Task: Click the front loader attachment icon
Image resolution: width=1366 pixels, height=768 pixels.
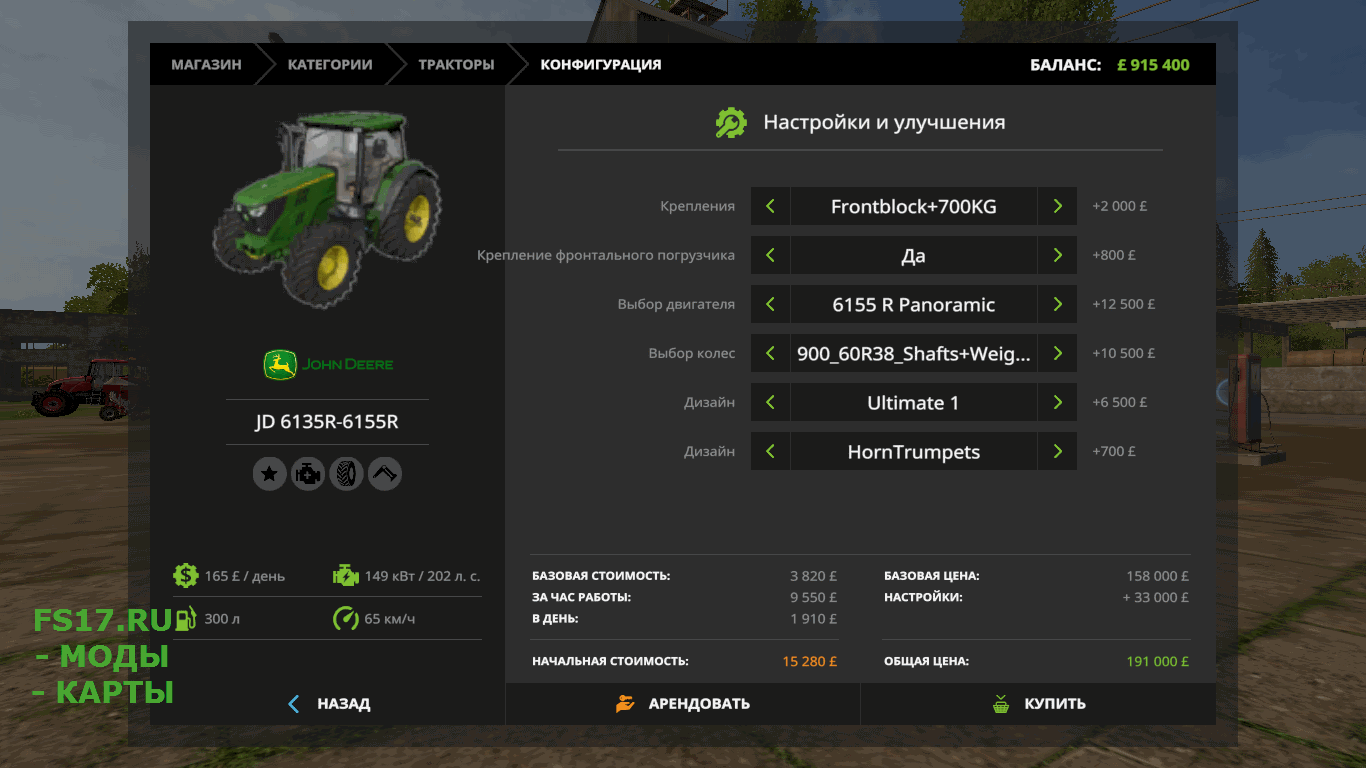Action: pos(385,474)
